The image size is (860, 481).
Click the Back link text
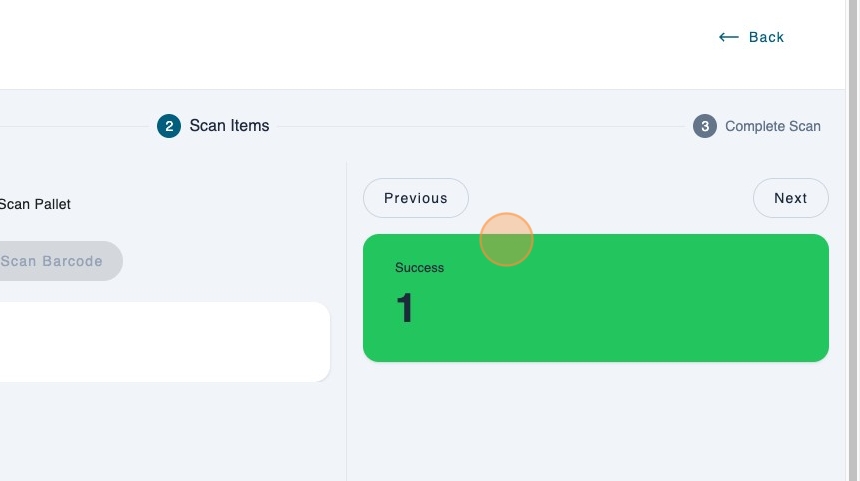pos(766,37)
